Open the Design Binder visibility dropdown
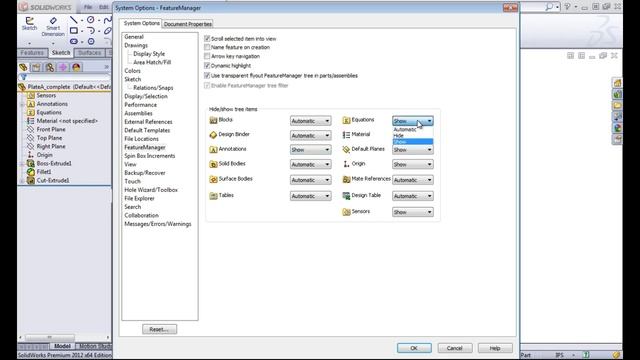 [x=311, y=136]
